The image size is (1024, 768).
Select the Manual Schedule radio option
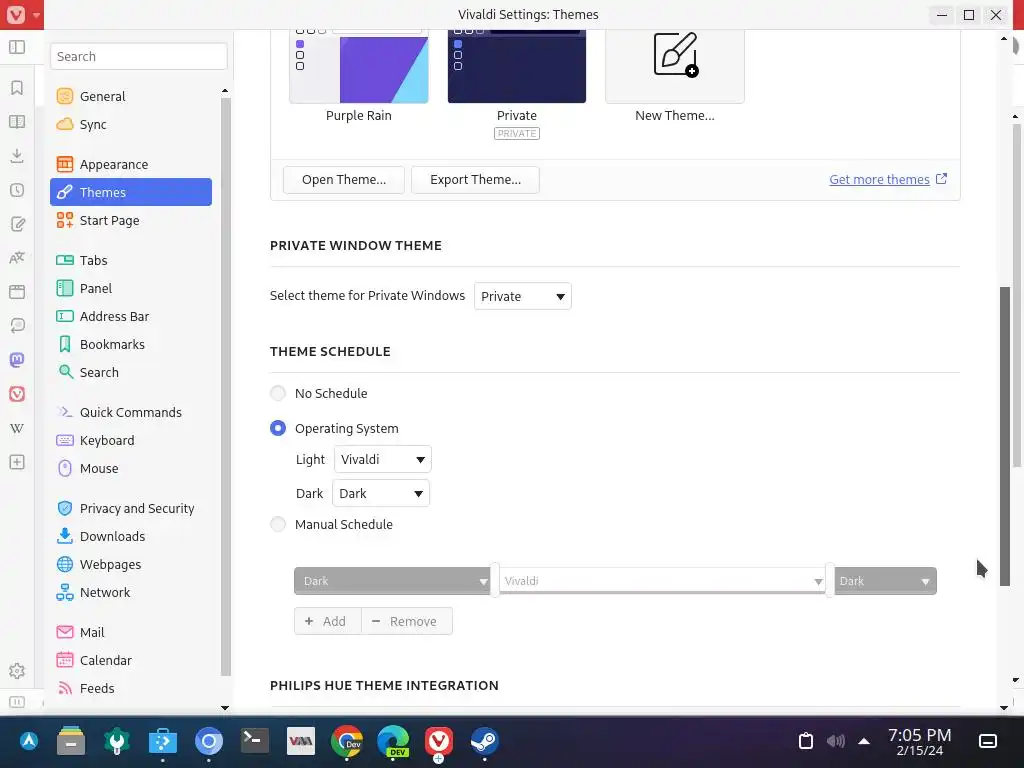click(x=278, y=524)
